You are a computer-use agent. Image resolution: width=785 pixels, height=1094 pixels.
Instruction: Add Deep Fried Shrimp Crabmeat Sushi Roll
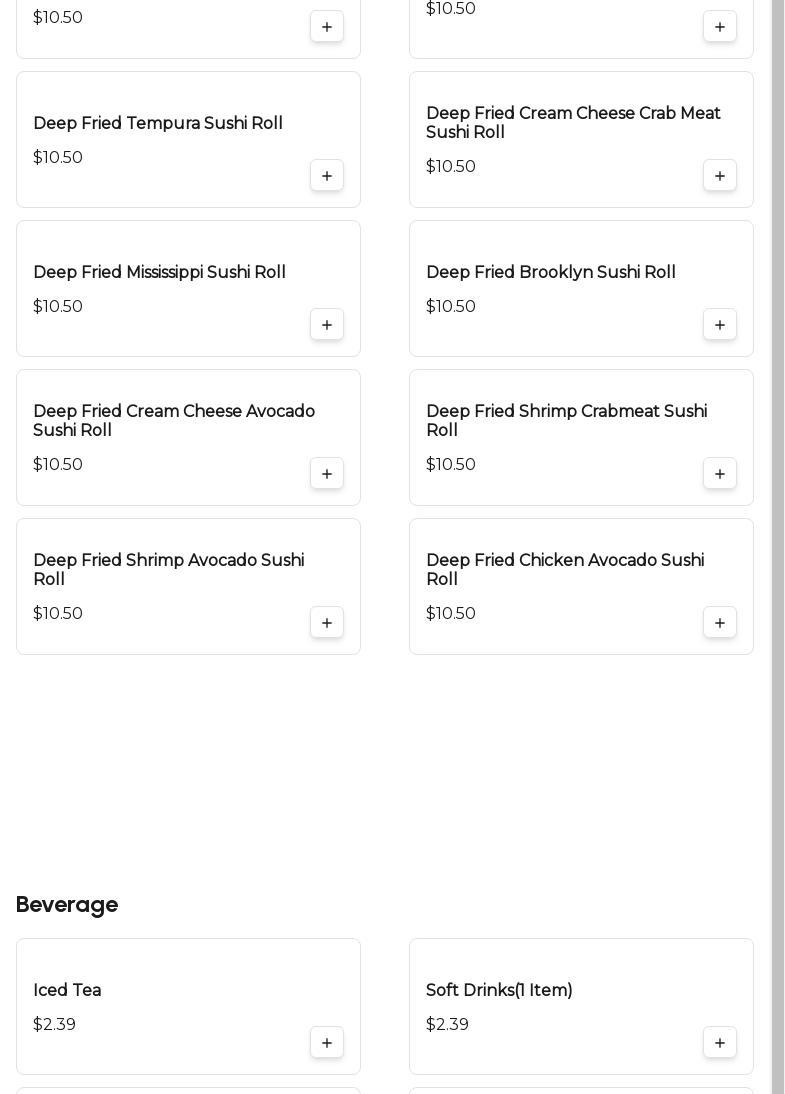tap(720, 474)
